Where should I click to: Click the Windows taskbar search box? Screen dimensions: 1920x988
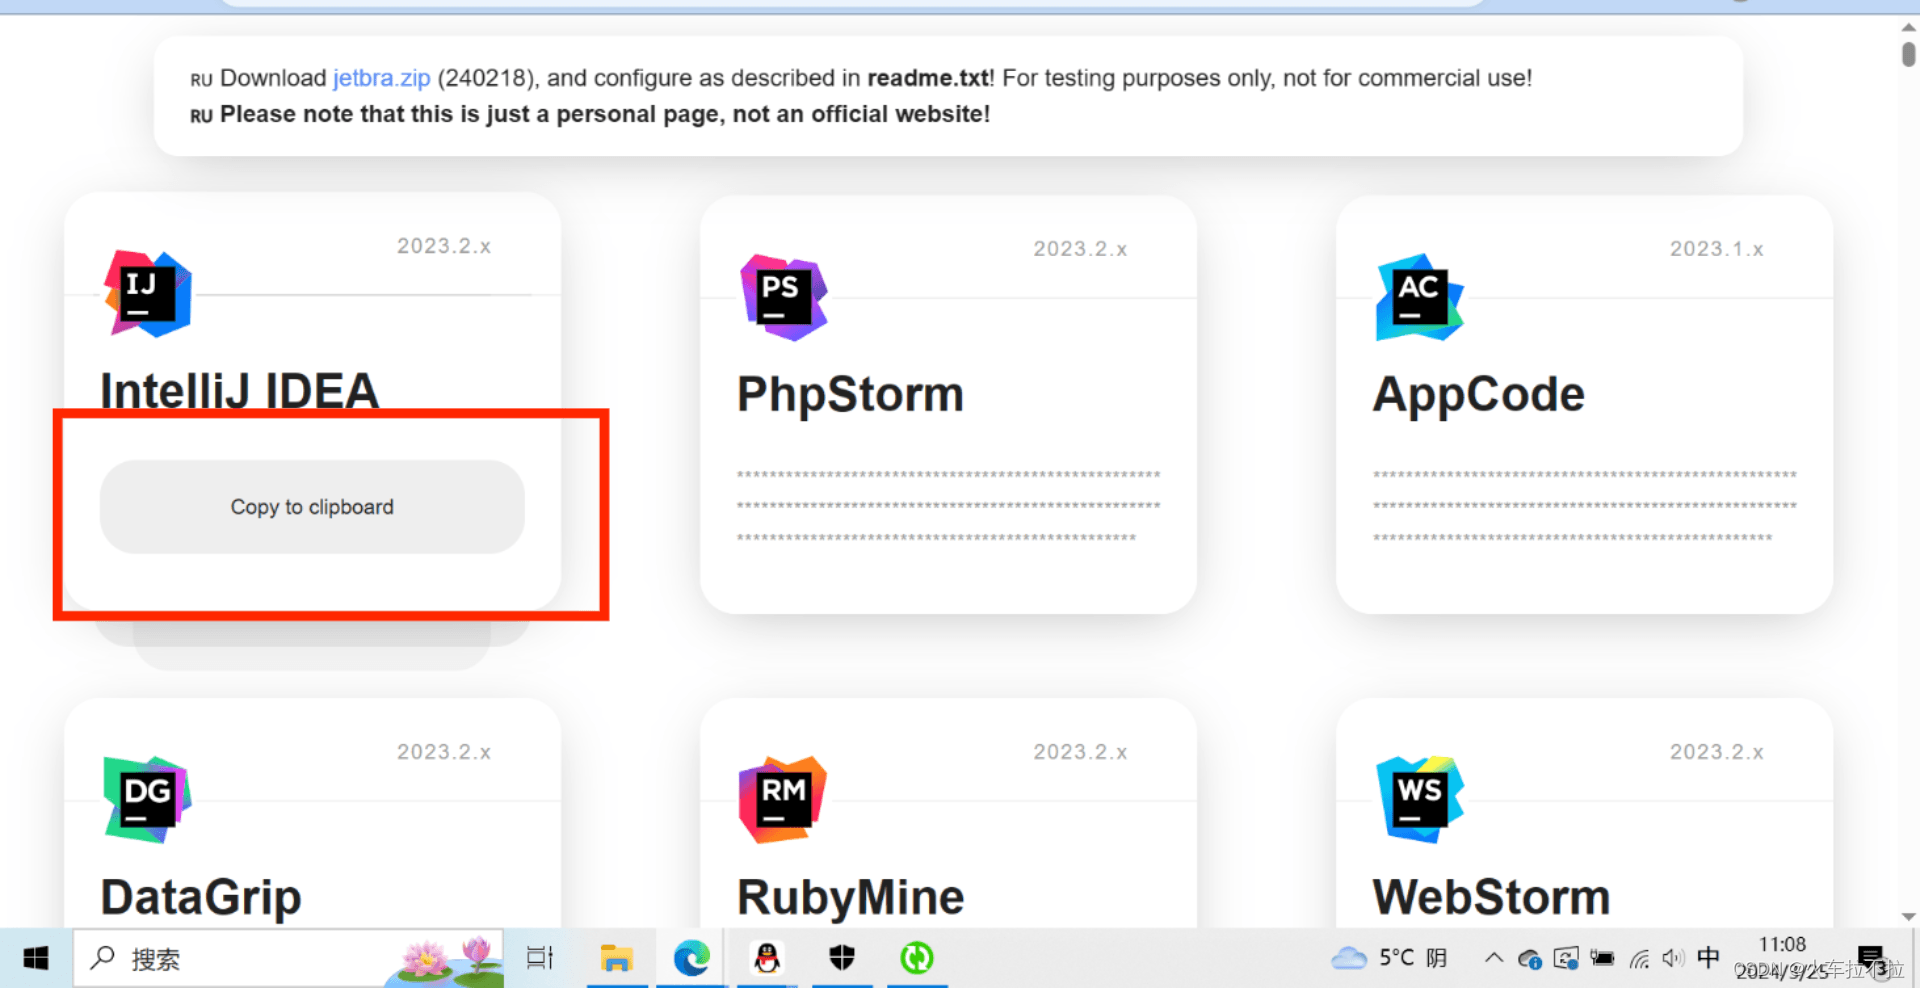click(x=288, y=959)
